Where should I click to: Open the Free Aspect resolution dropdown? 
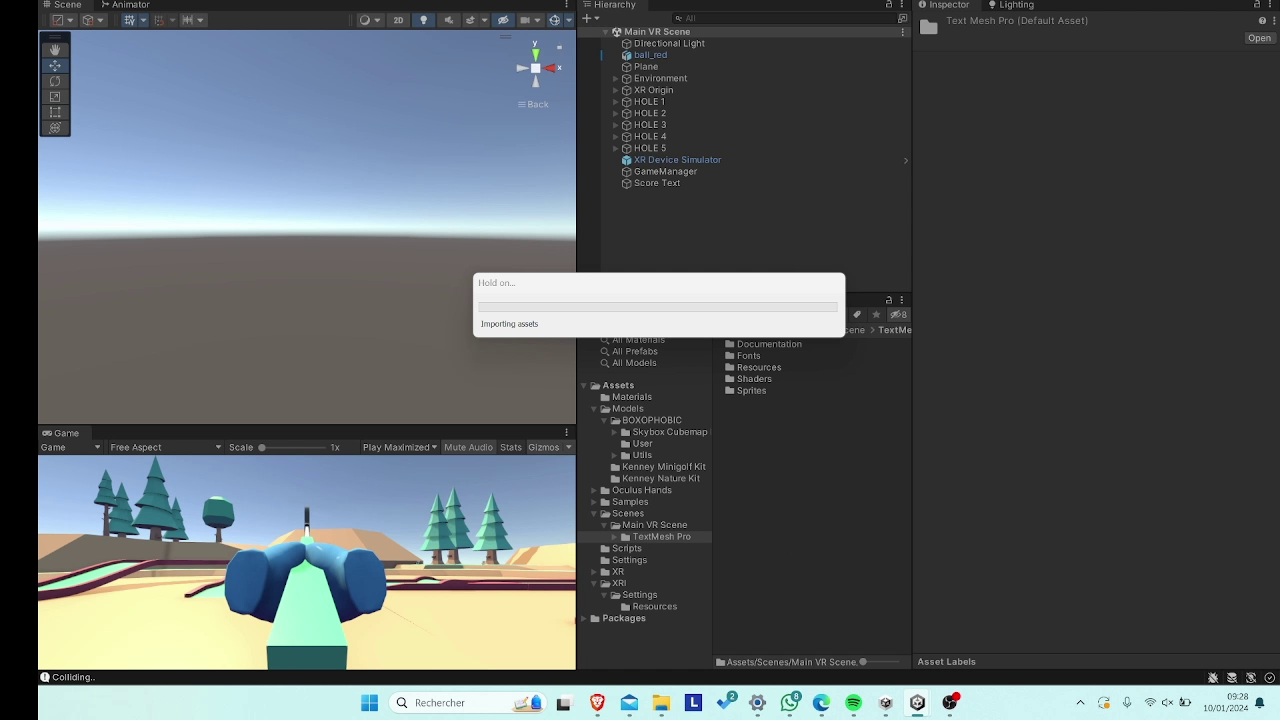(x=165, y=447)
